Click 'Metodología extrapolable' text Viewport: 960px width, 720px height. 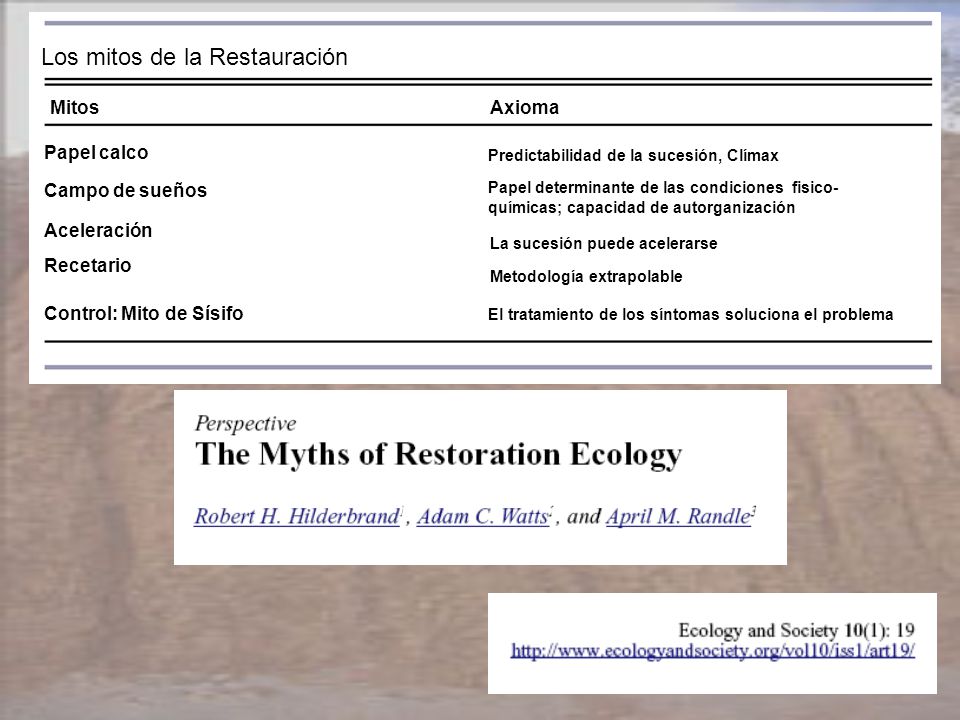(x=586, y=277)
